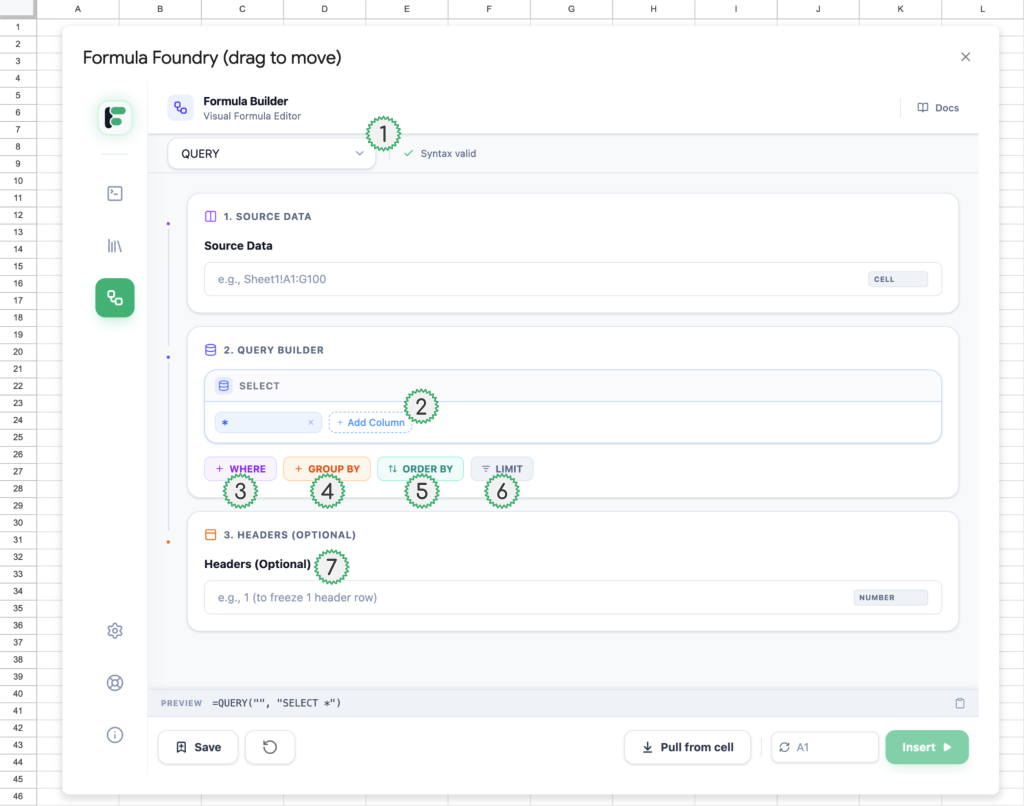The width and height of the screenshot is (1024, 806).
Task: Open support via the lifebuoy icon
Action: [115, 683]
